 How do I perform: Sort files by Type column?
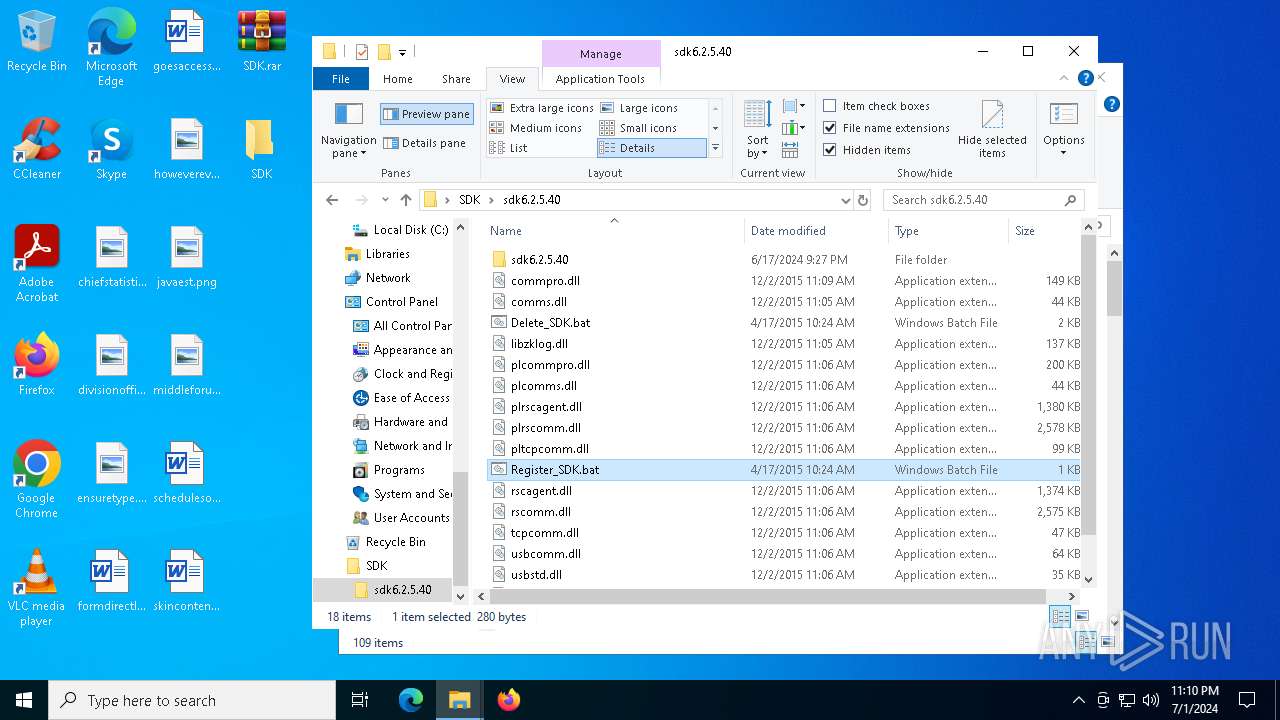coord(948,231)
